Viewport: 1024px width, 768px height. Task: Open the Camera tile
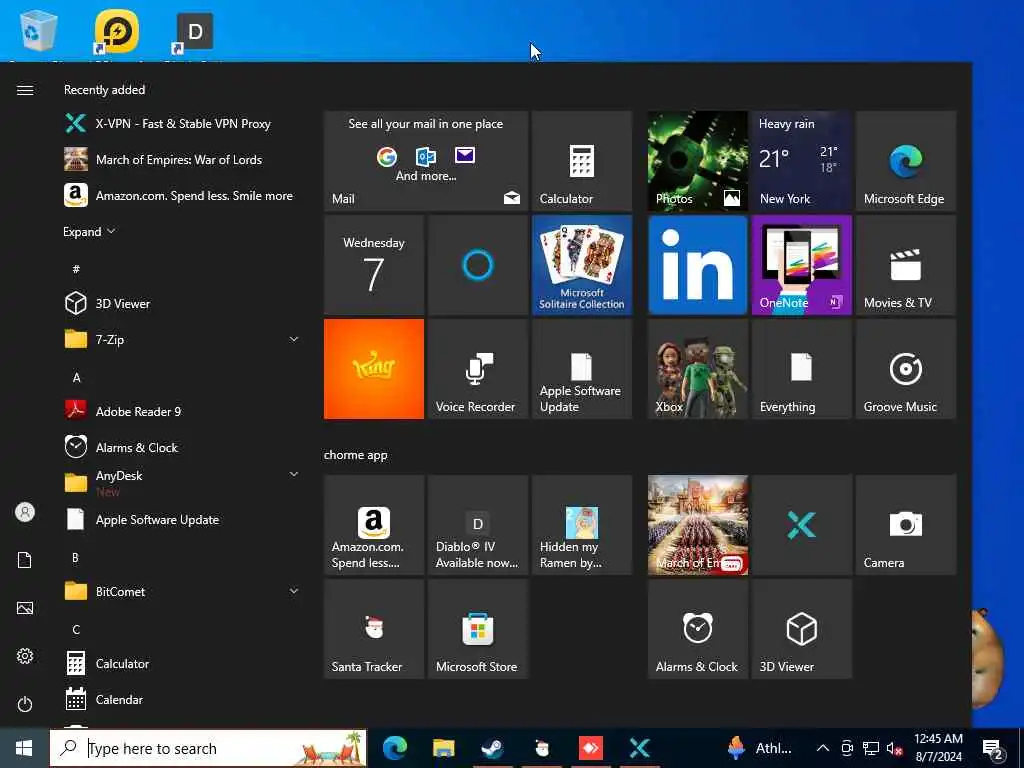tap(906, 525)
